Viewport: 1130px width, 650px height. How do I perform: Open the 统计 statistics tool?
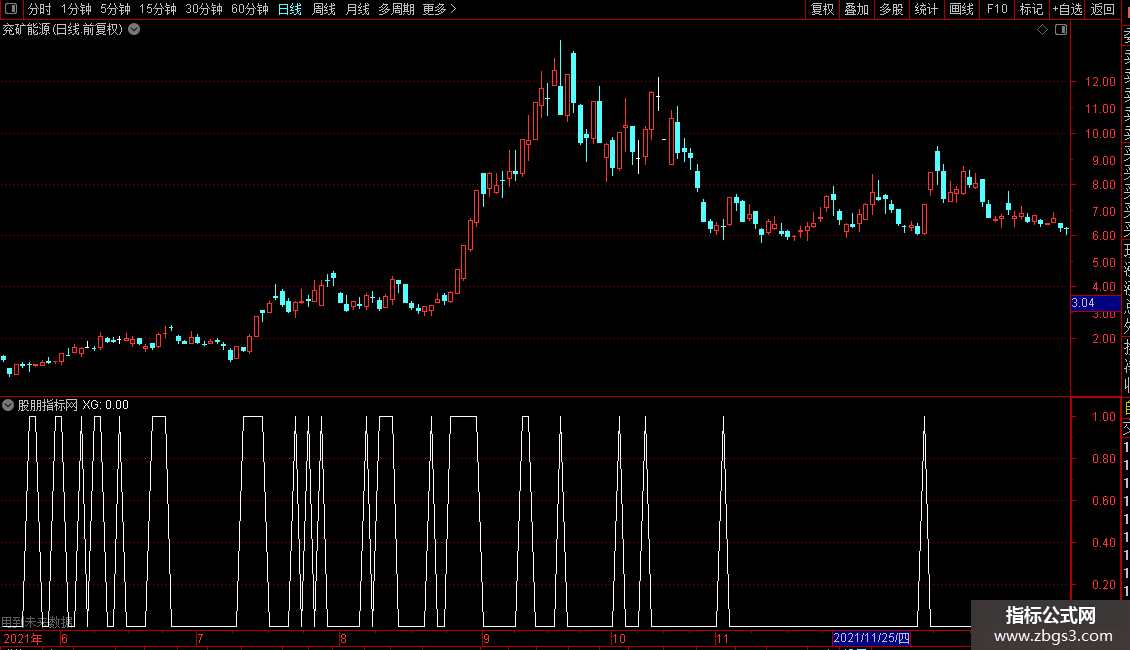pyautogui.click(x=926, y=9)
